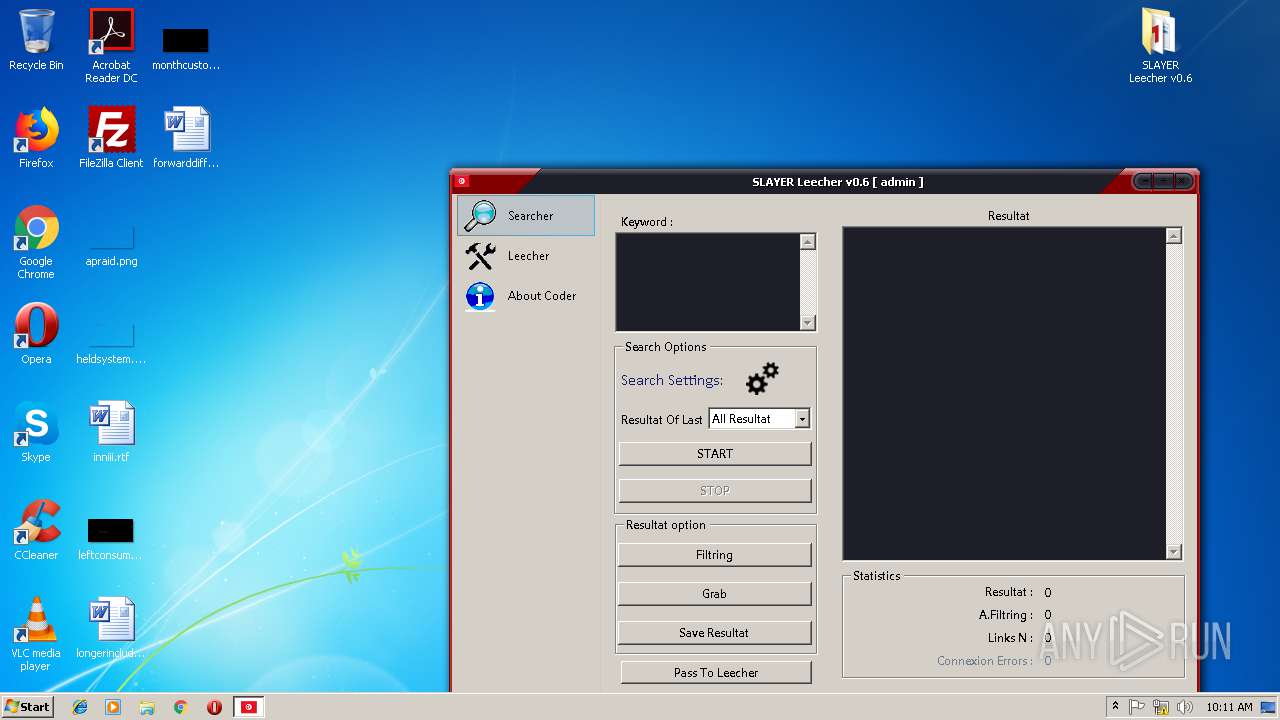
Task: Open Windows Explorer taskbar icon
Action: [147, 707]
